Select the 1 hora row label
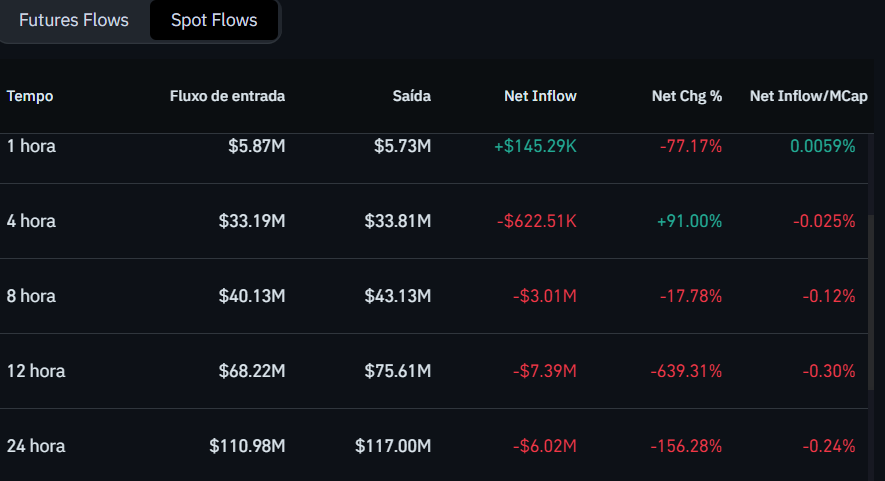This screenshot has height=481, width=885. point(31,146)
